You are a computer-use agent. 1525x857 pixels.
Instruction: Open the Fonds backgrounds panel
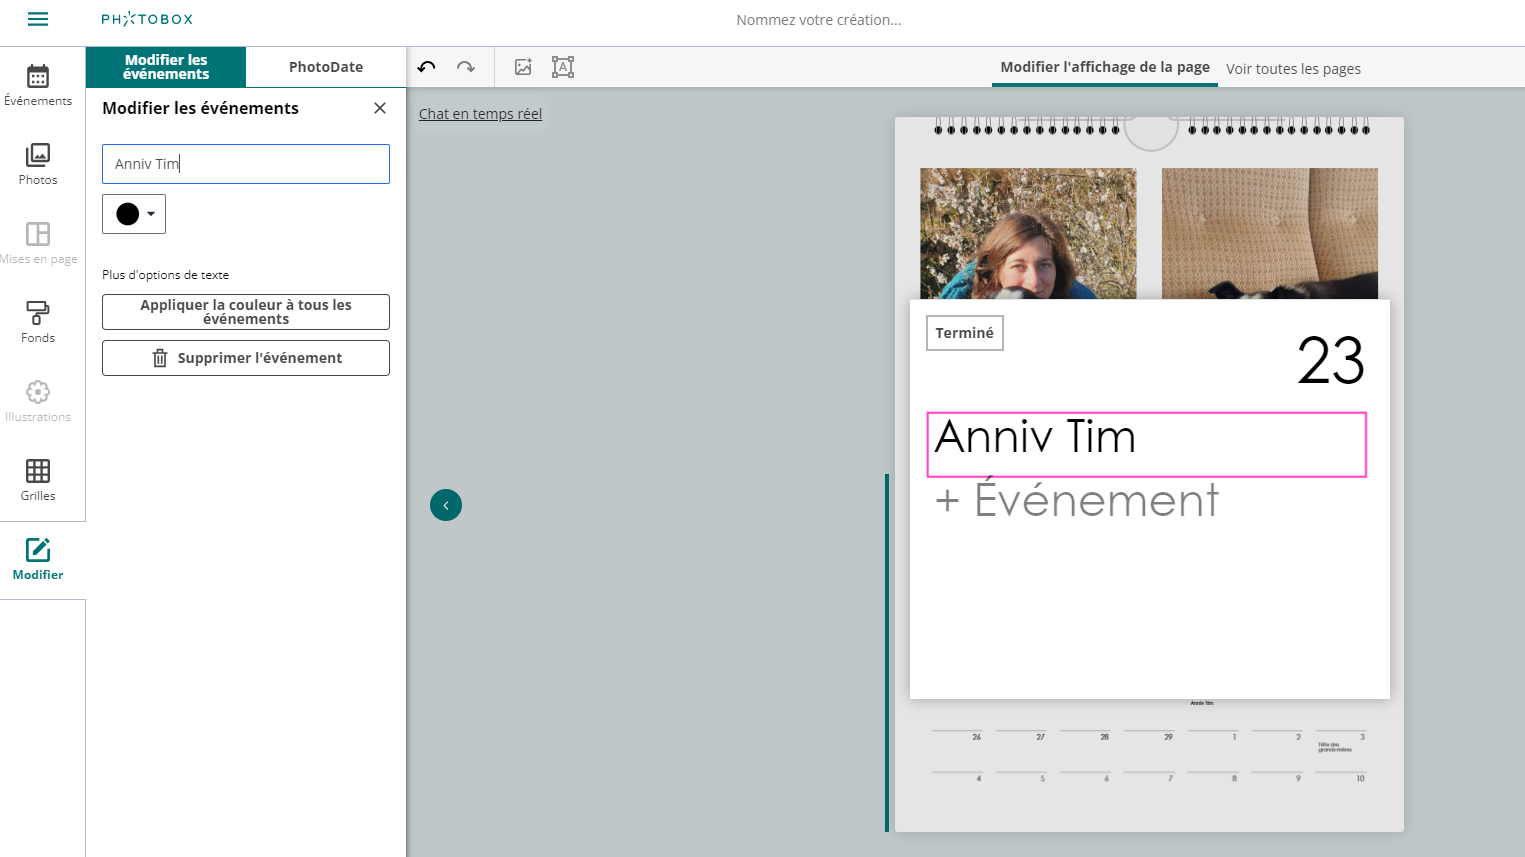(x=38, y=322)
